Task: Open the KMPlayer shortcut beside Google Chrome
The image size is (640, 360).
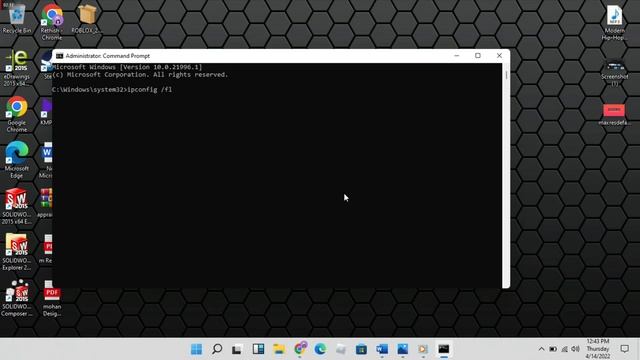Action: [x=46, y=112]
